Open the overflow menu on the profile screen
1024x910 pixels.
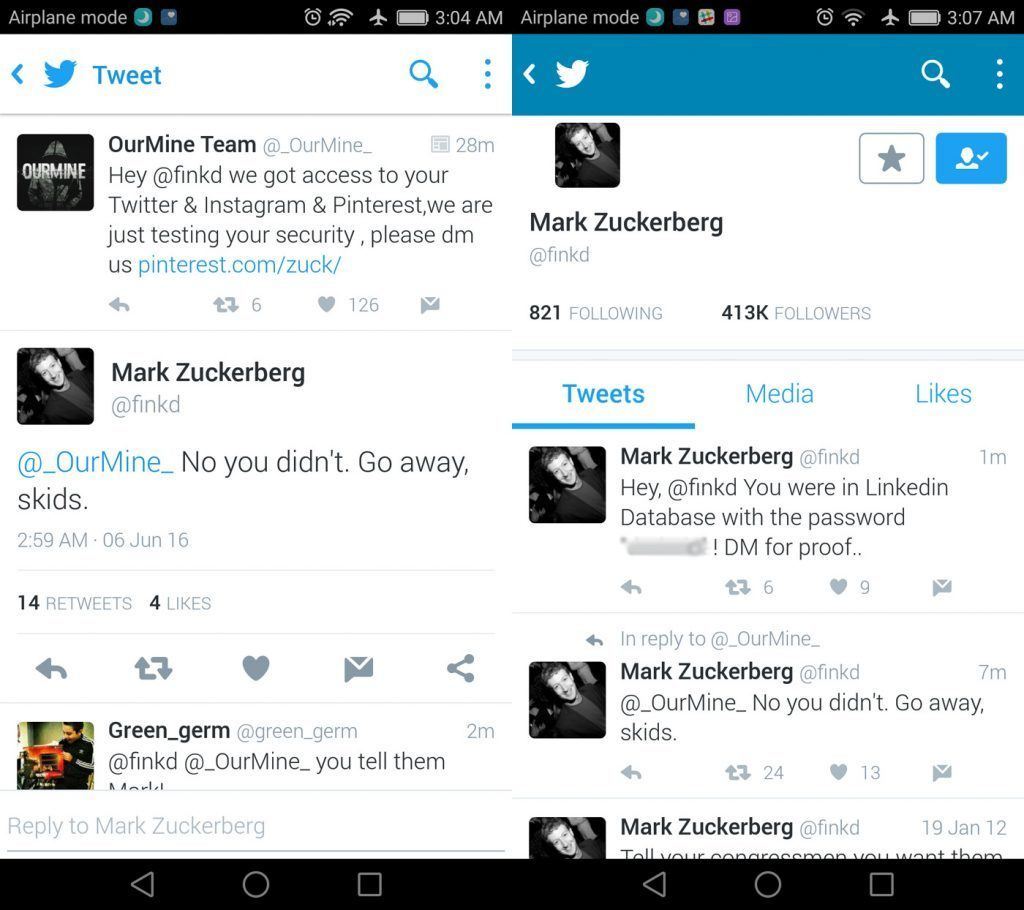pos(998,73)
